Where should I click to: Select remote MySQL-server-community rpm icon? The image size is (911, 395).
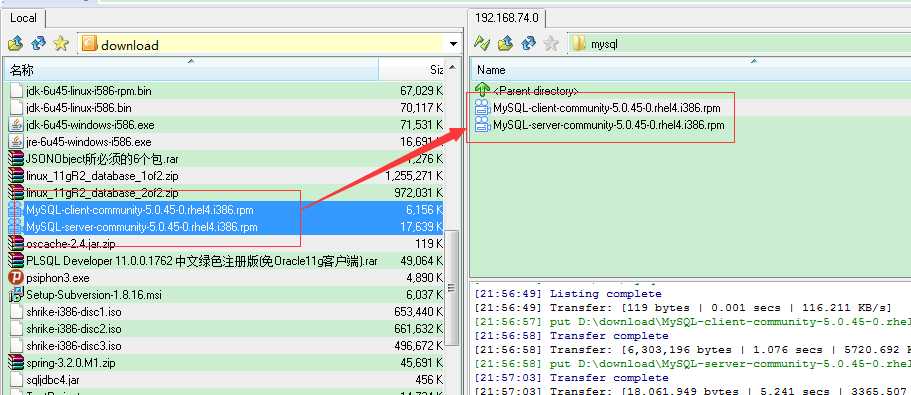483,124
